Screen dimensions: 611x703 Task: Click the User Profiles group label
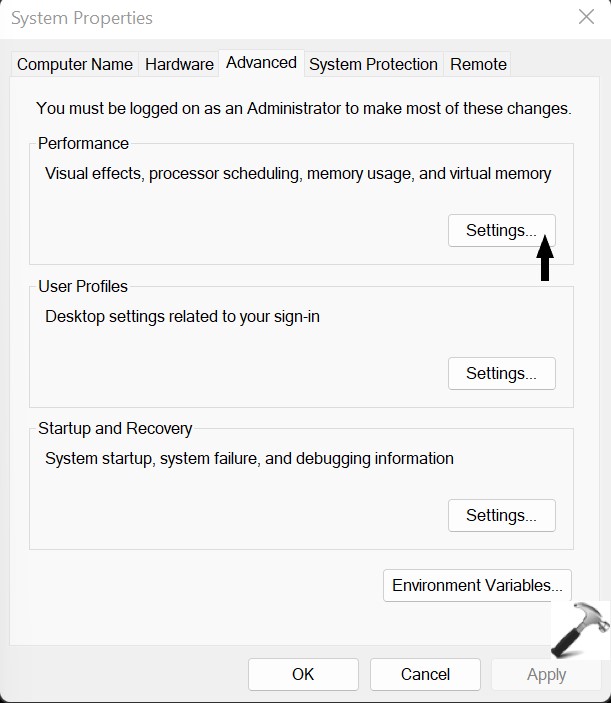83,286
